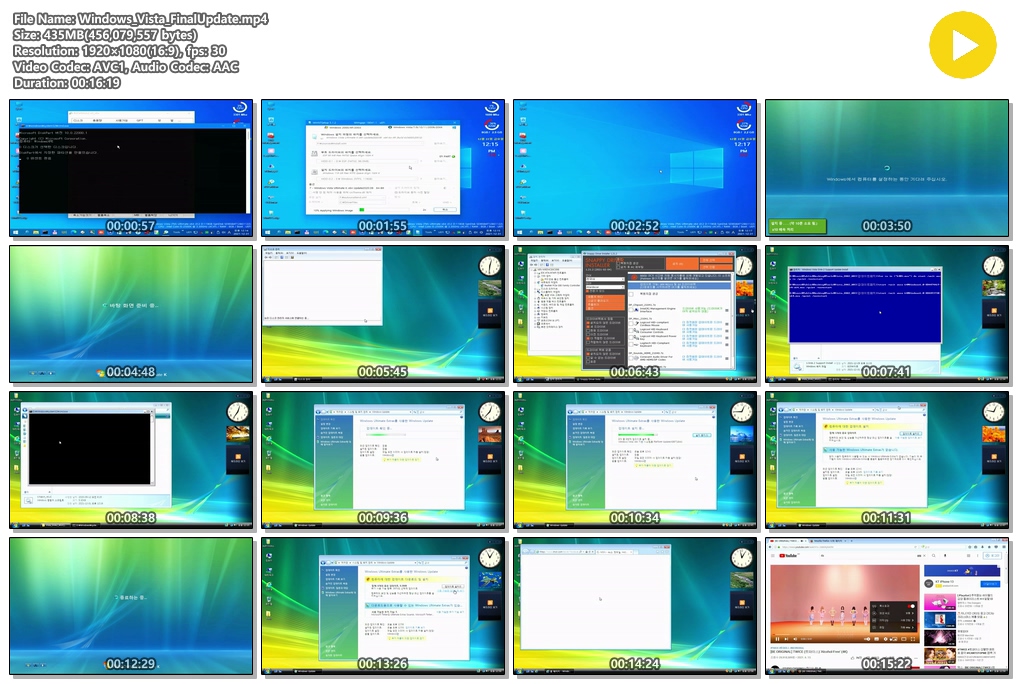The image size is (1018, 684).
Task: Choose the 00:07:41 blue console frame
Action: point(887,314)
